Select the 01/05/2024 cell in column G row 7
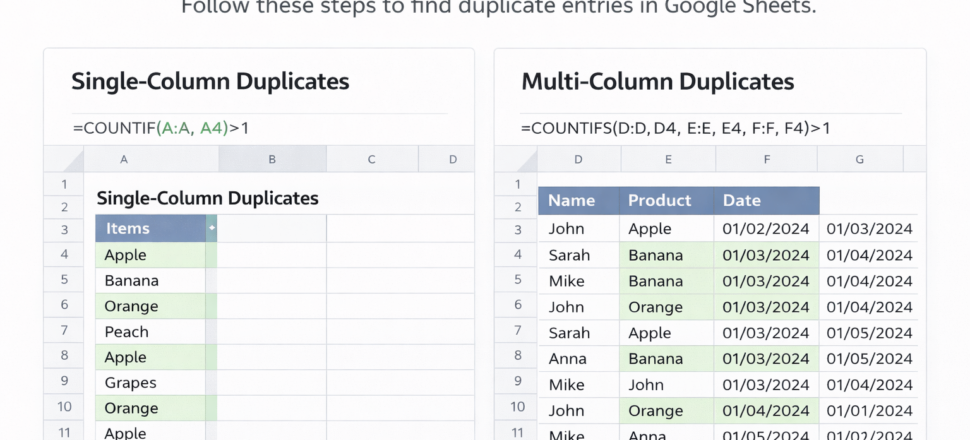The height and width of the screenshot is (440, 970). [x=869, y=333]
